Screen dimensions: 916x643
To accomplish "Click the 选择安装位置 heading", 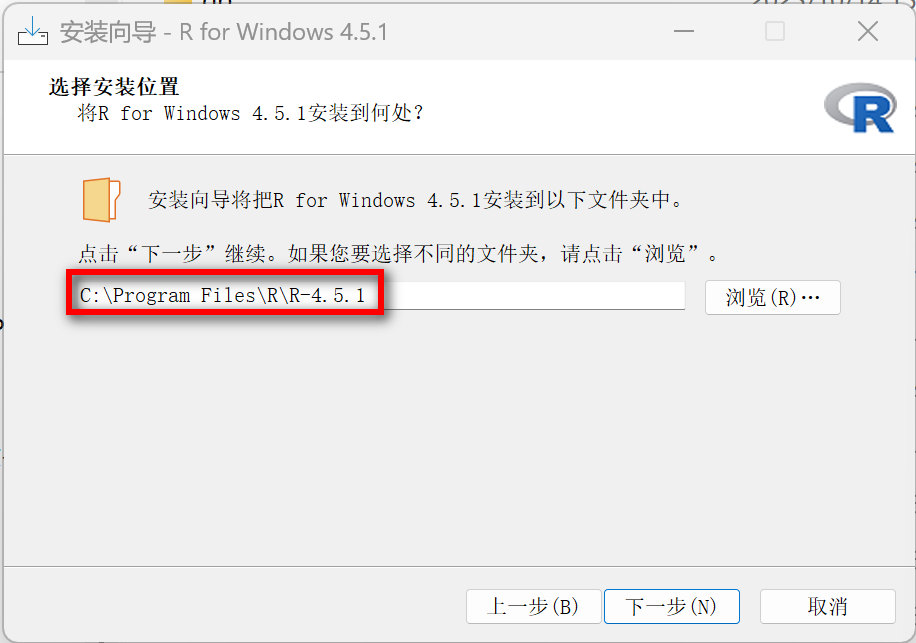I will [114, 87].
